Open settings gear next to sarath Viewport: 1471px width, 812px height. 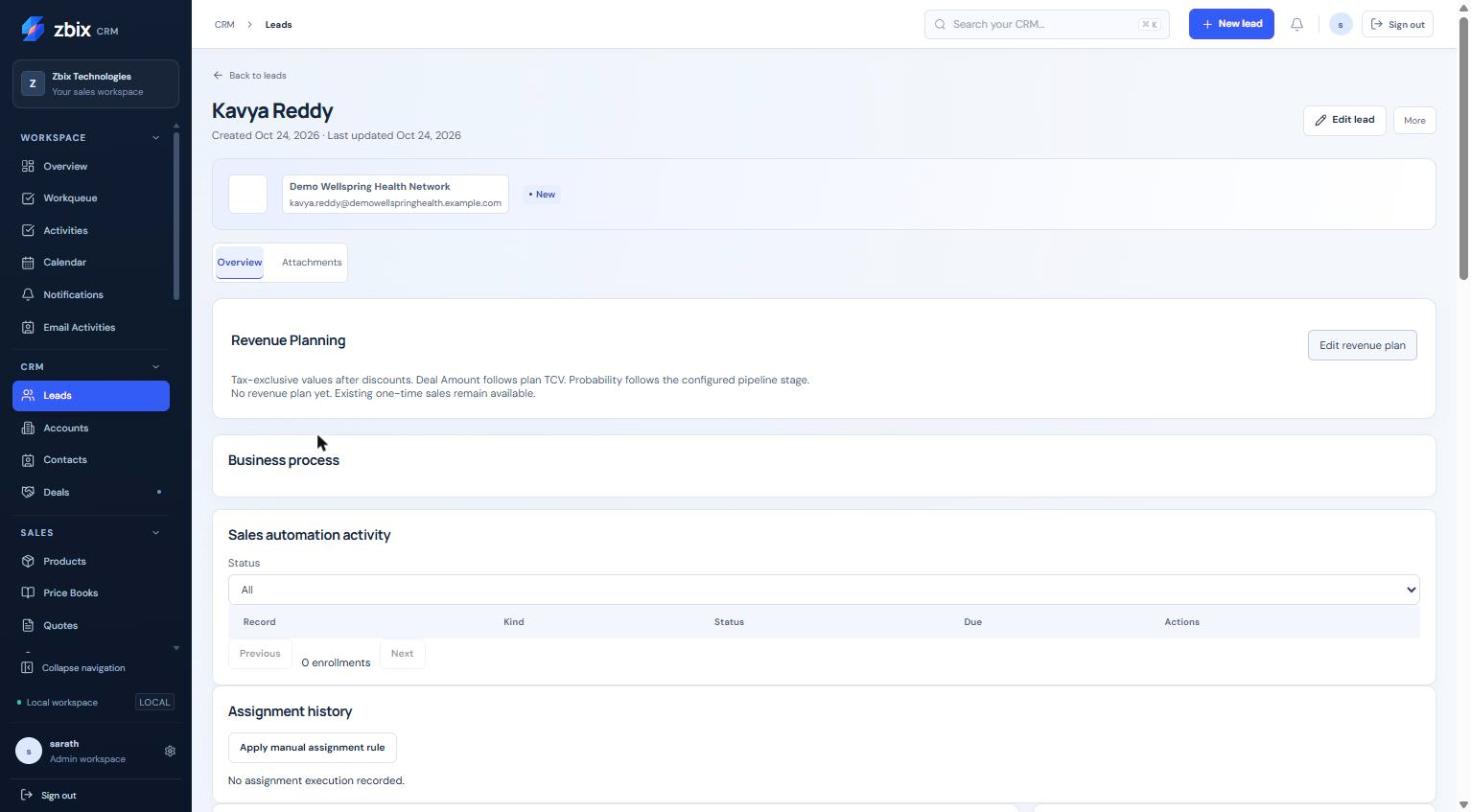170,751
